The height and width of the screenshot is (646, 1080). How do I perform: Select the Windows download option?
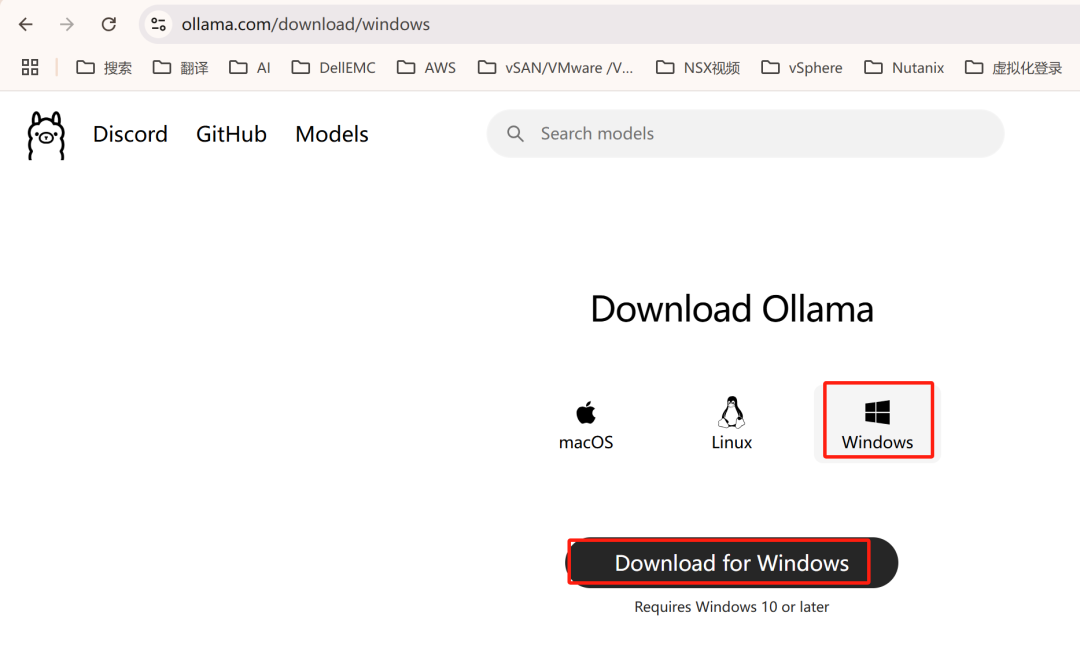point(878,421)
